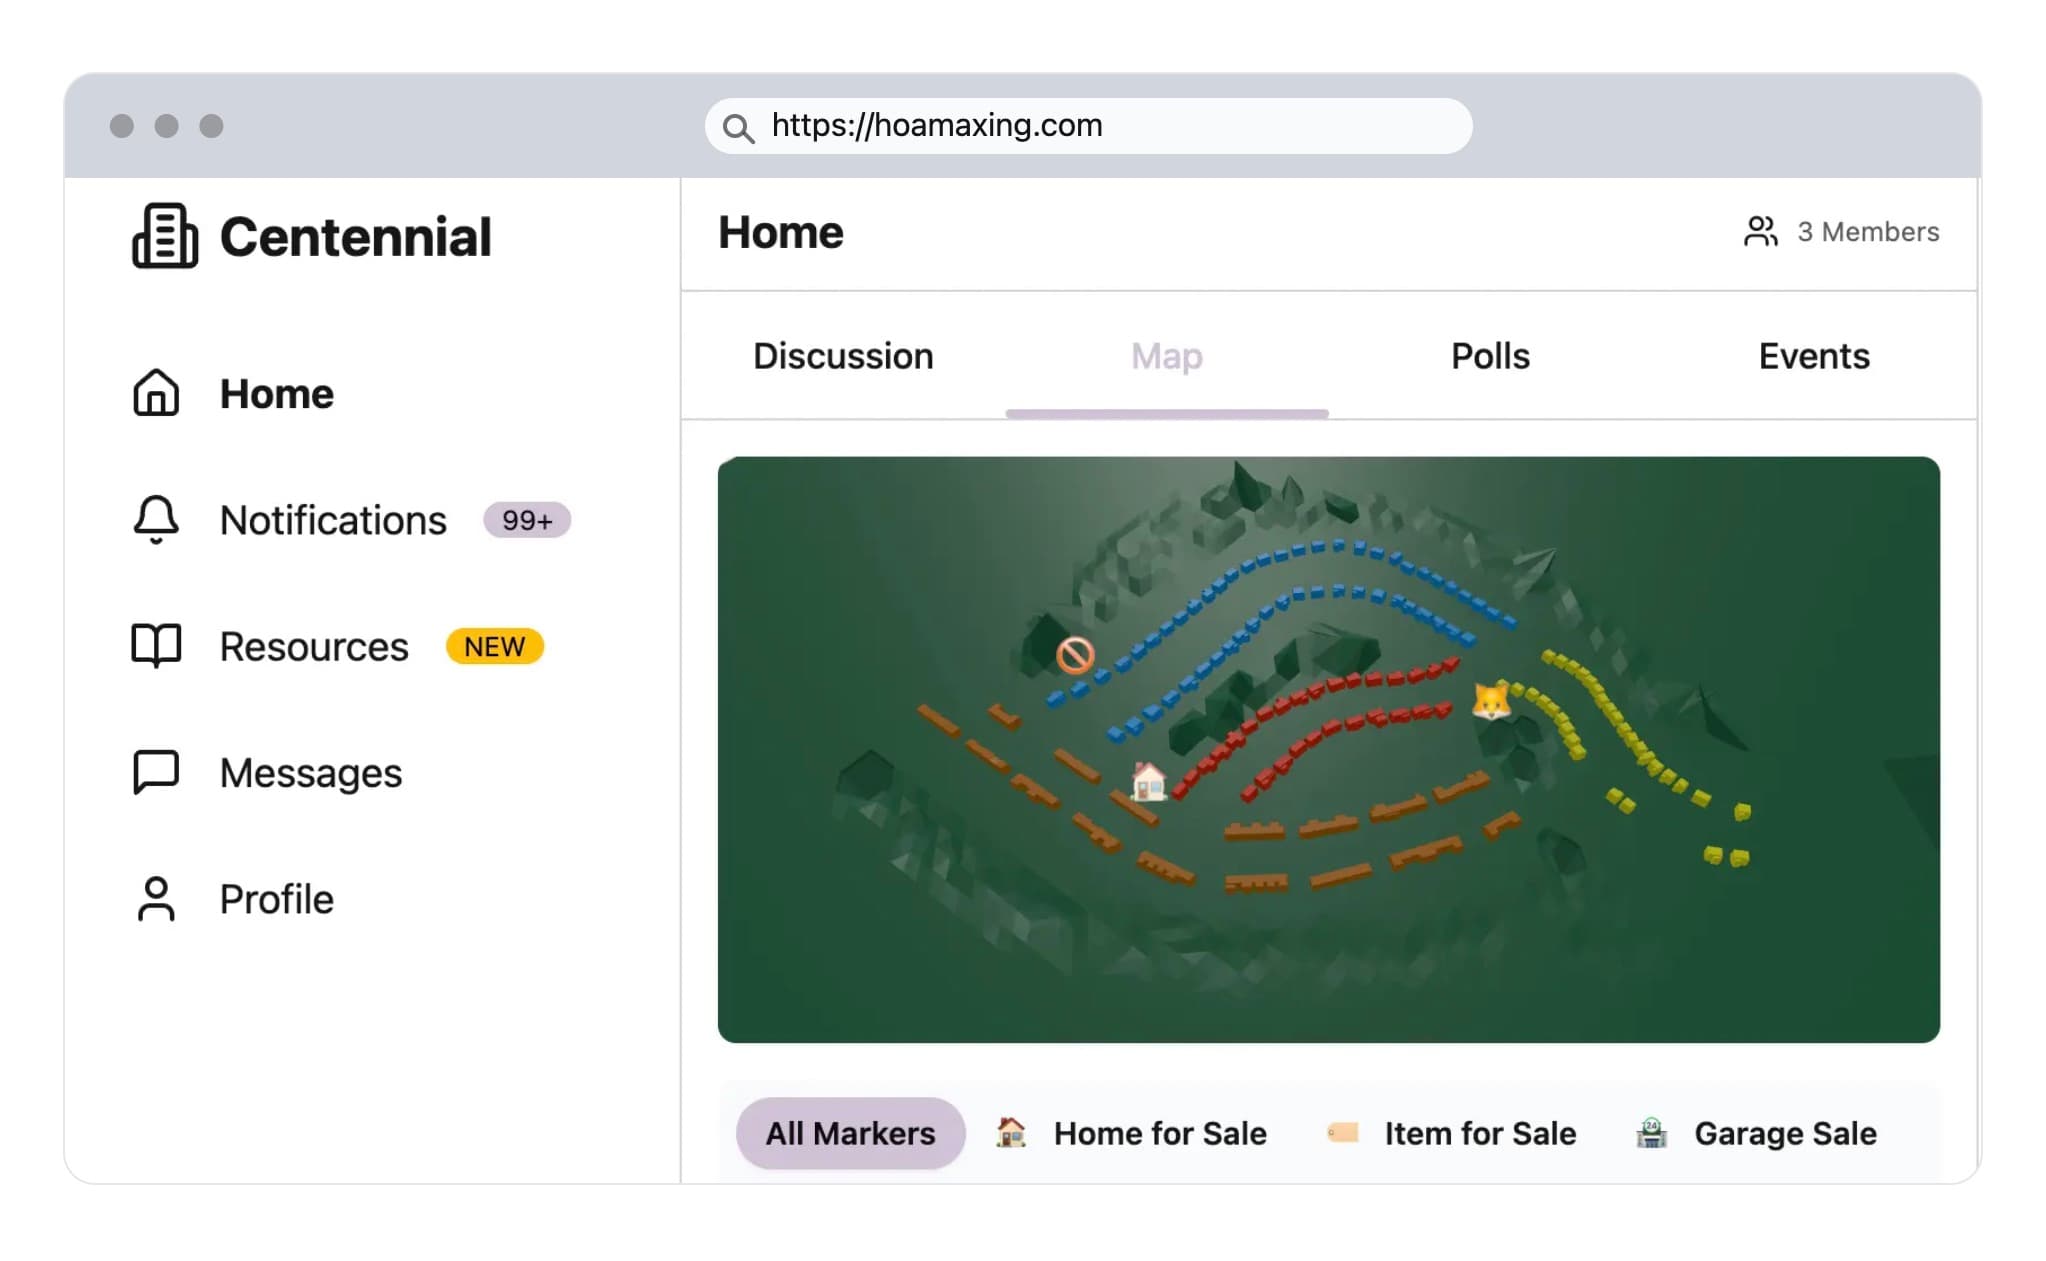Click the Map tab label

[1166, 356]
